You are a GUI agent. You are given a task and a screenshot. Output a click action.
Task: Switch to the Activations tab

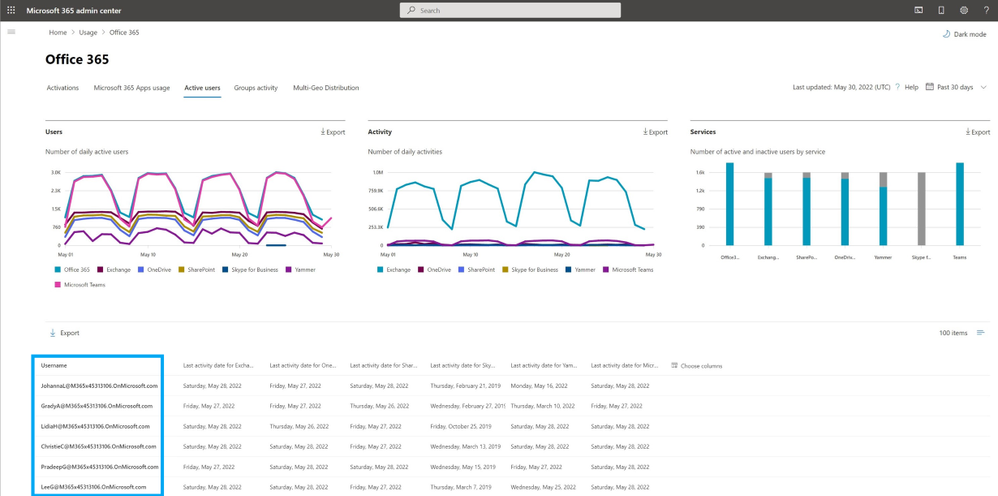point(63,88)
